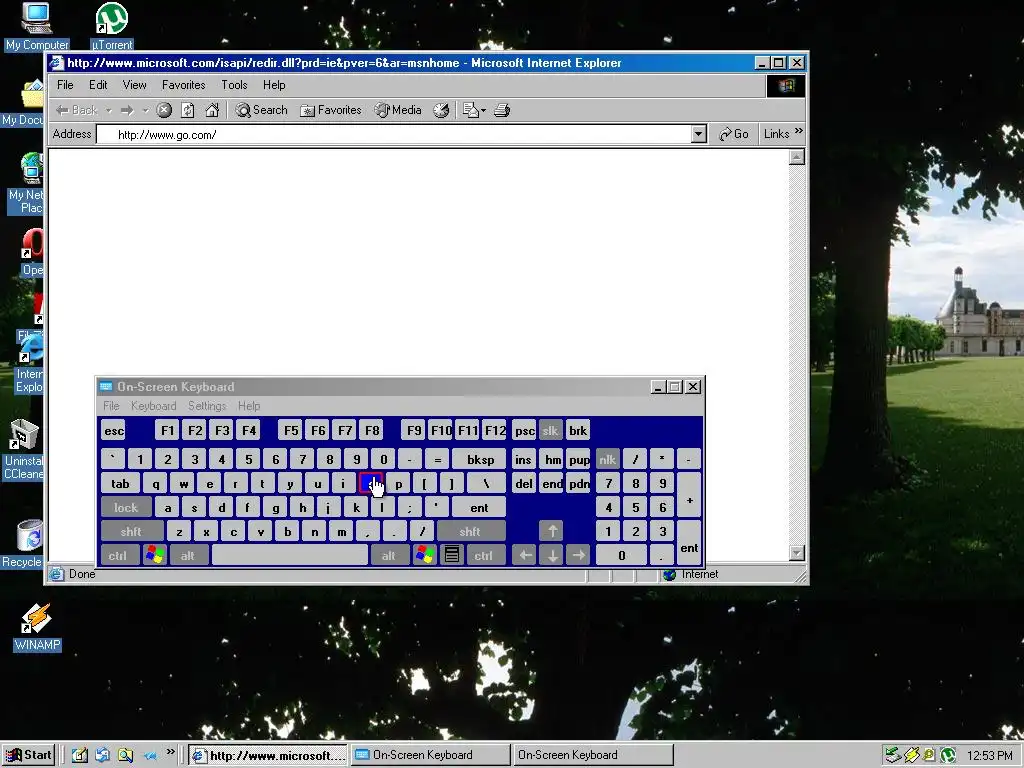Open the Favorites pane from the toolbar

pos(330,110)
